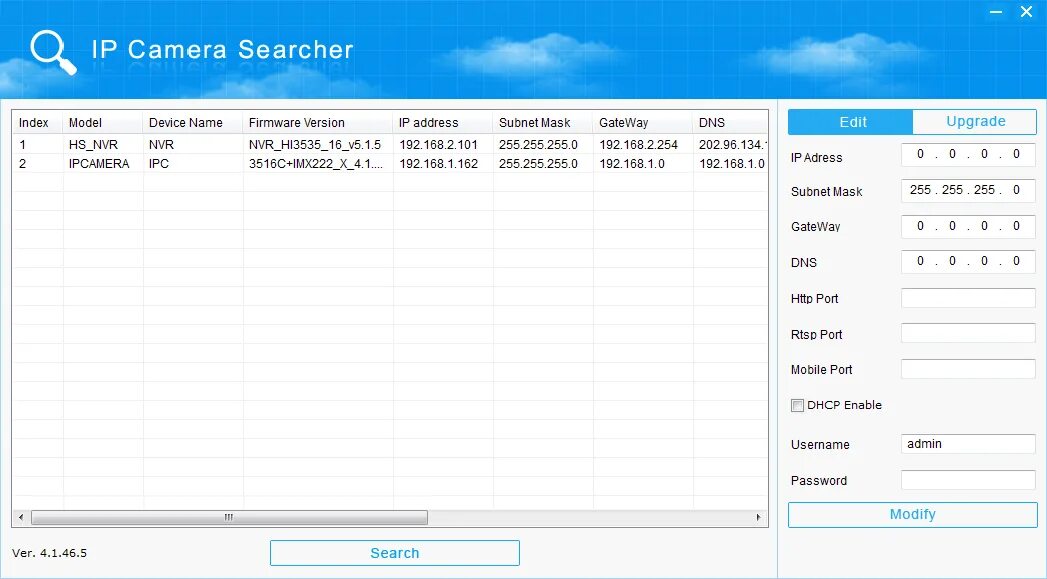Switch to the Upgrade tab
The width and height of the screenshot is (1047, 579).
(x=975, y=122)
